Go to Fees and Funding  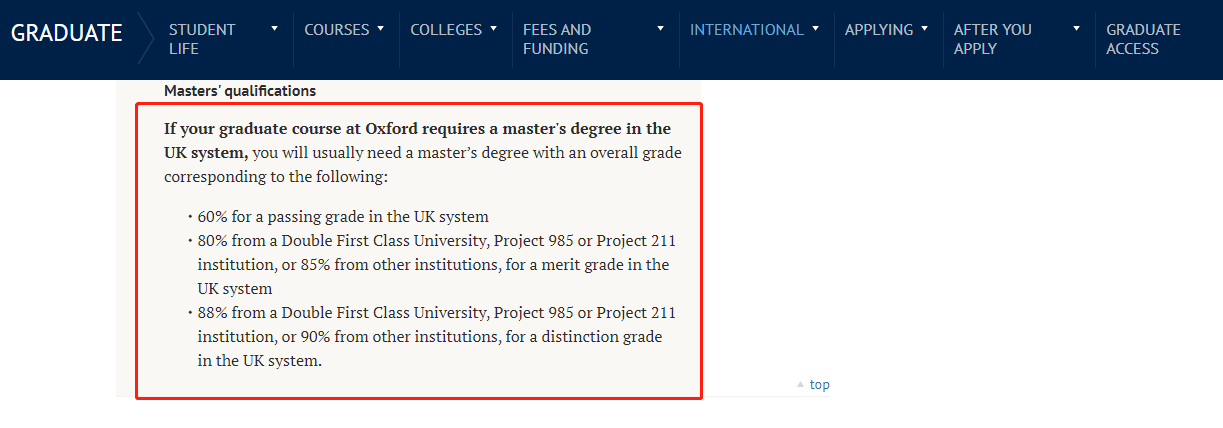(557, 39)
